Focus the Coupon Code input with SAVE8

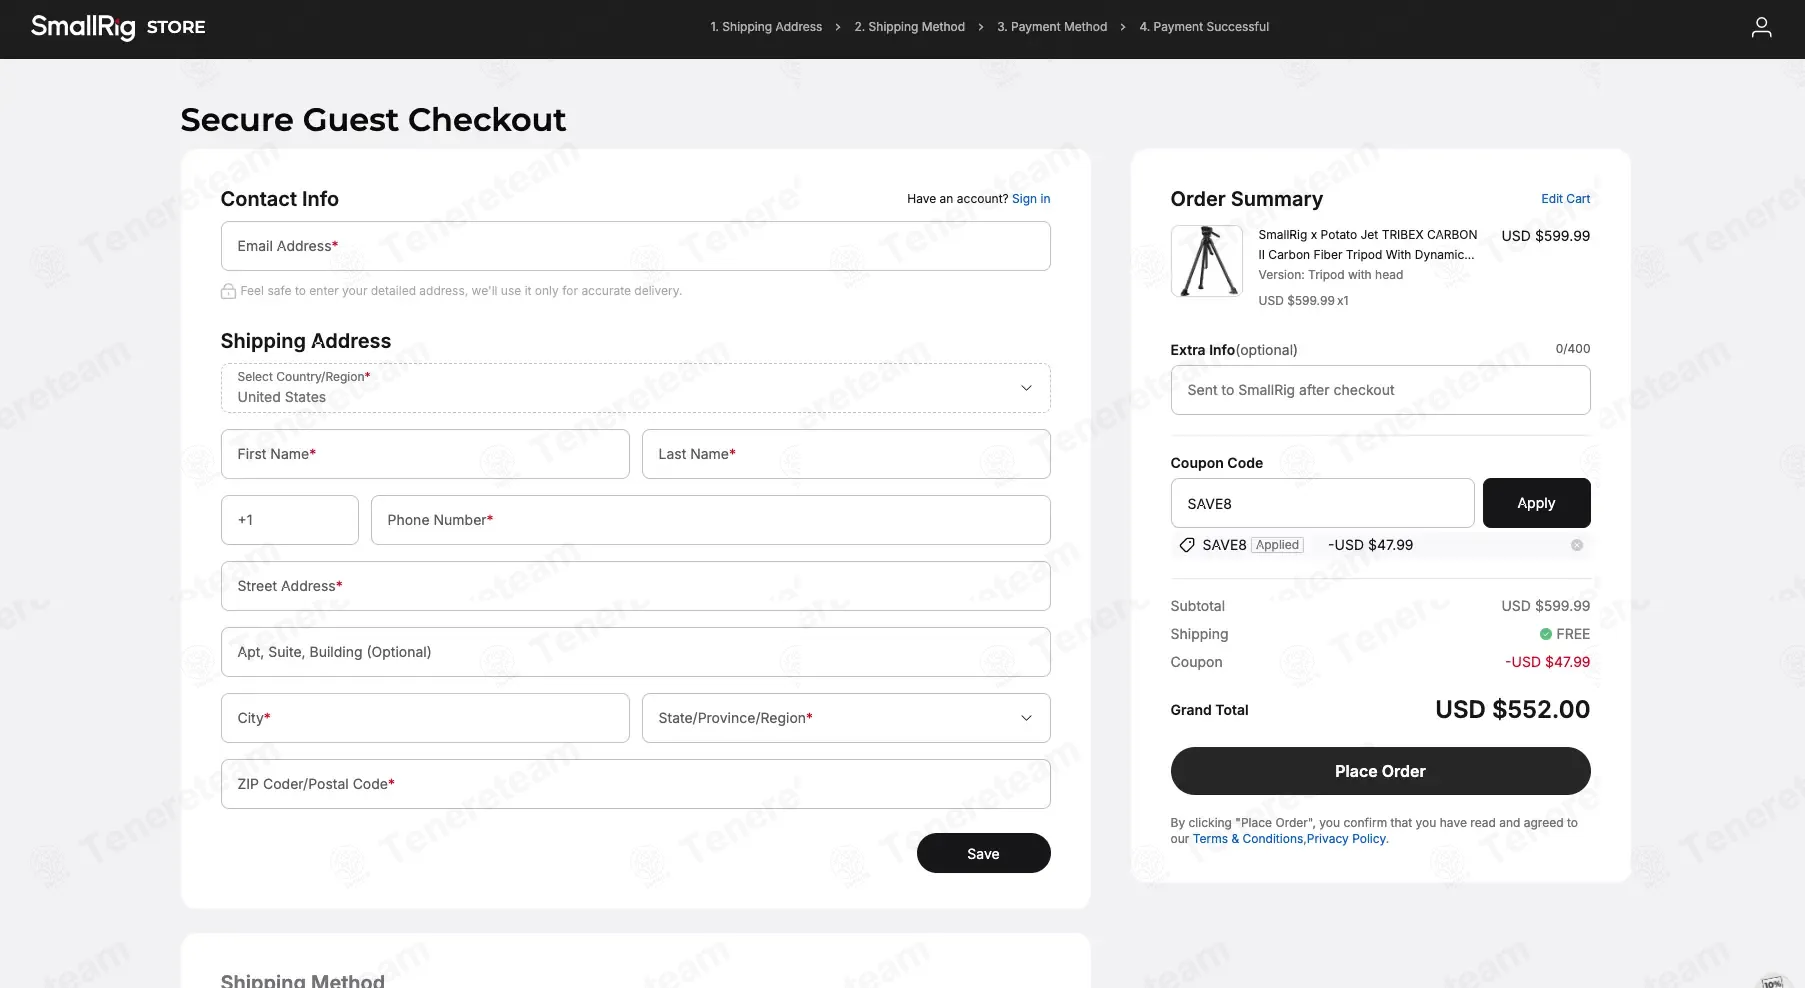pos(1322,503)
